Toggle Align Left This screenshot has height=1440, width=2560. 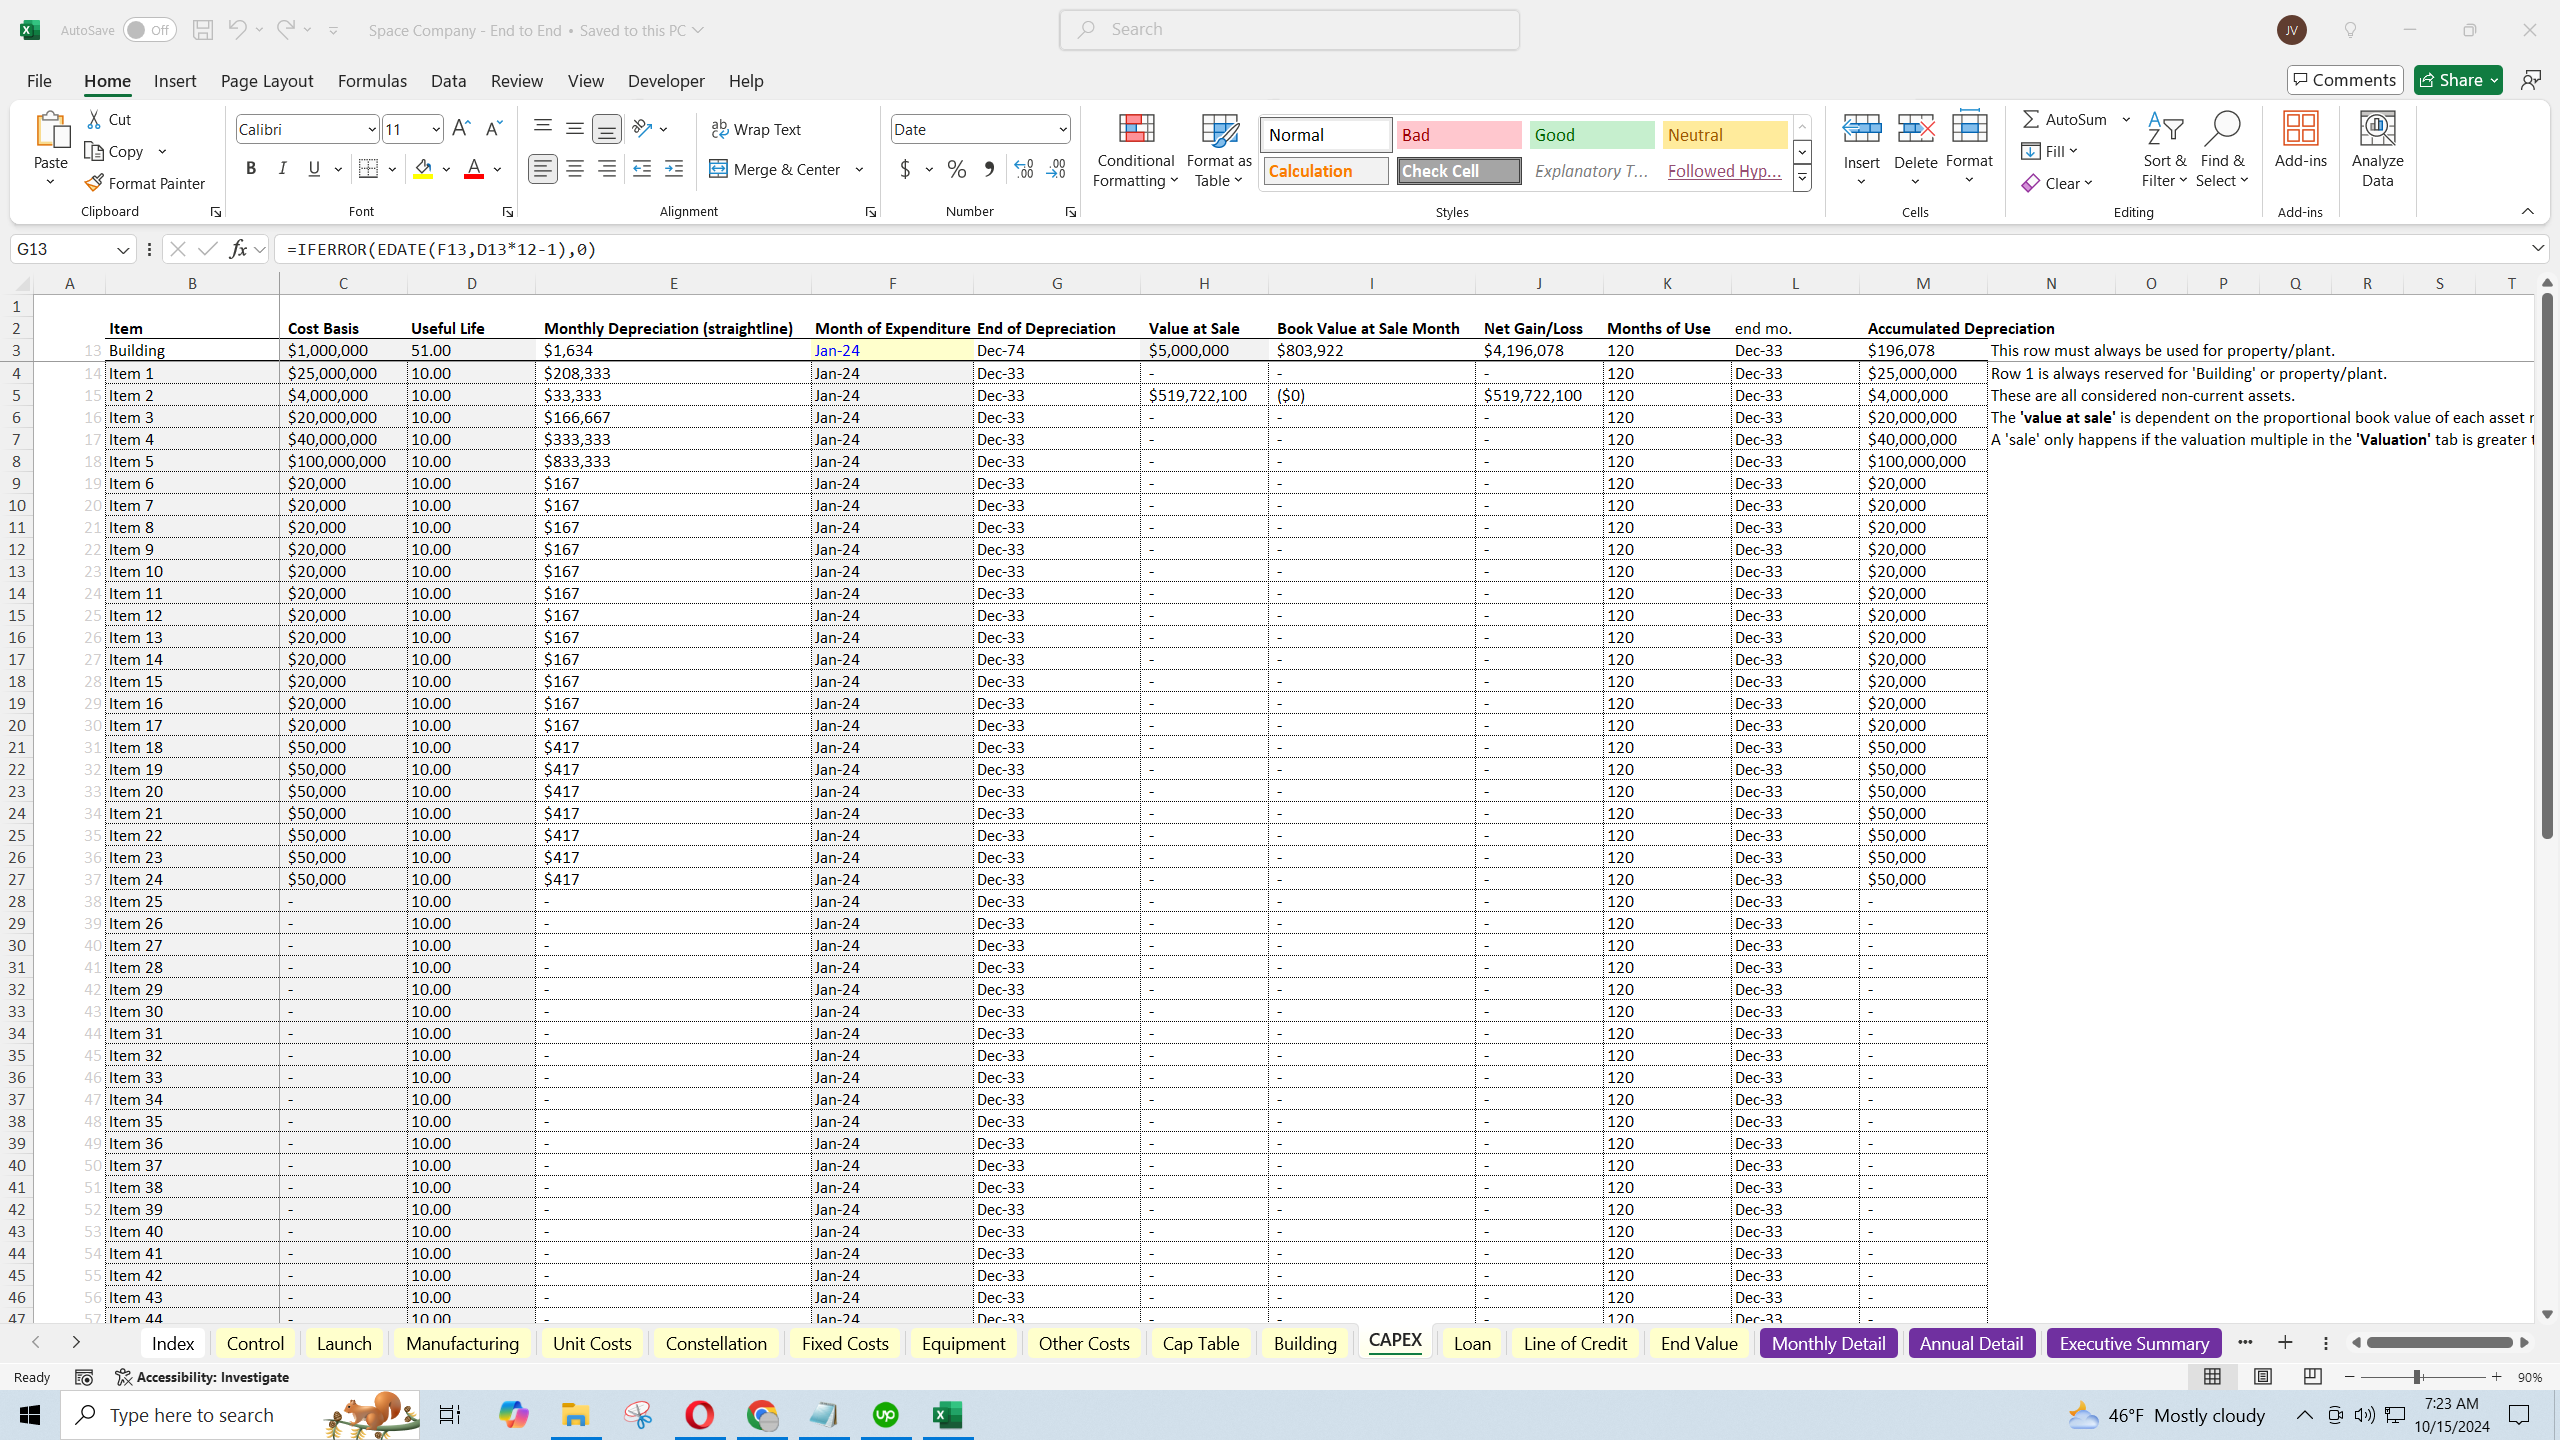pos(543,169)
